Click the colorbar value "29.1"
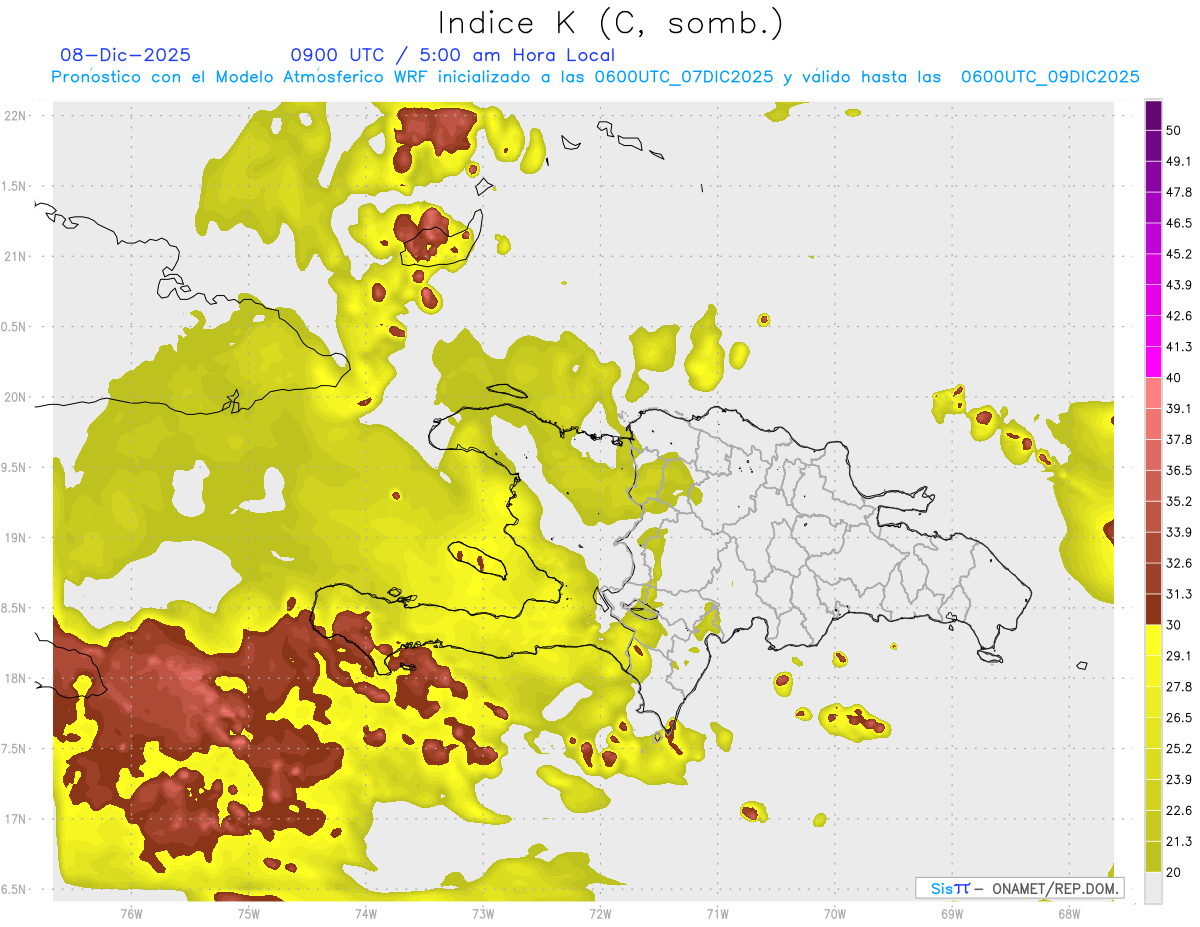Viewport: 1200px width, 927px height. coord(1179,656)
